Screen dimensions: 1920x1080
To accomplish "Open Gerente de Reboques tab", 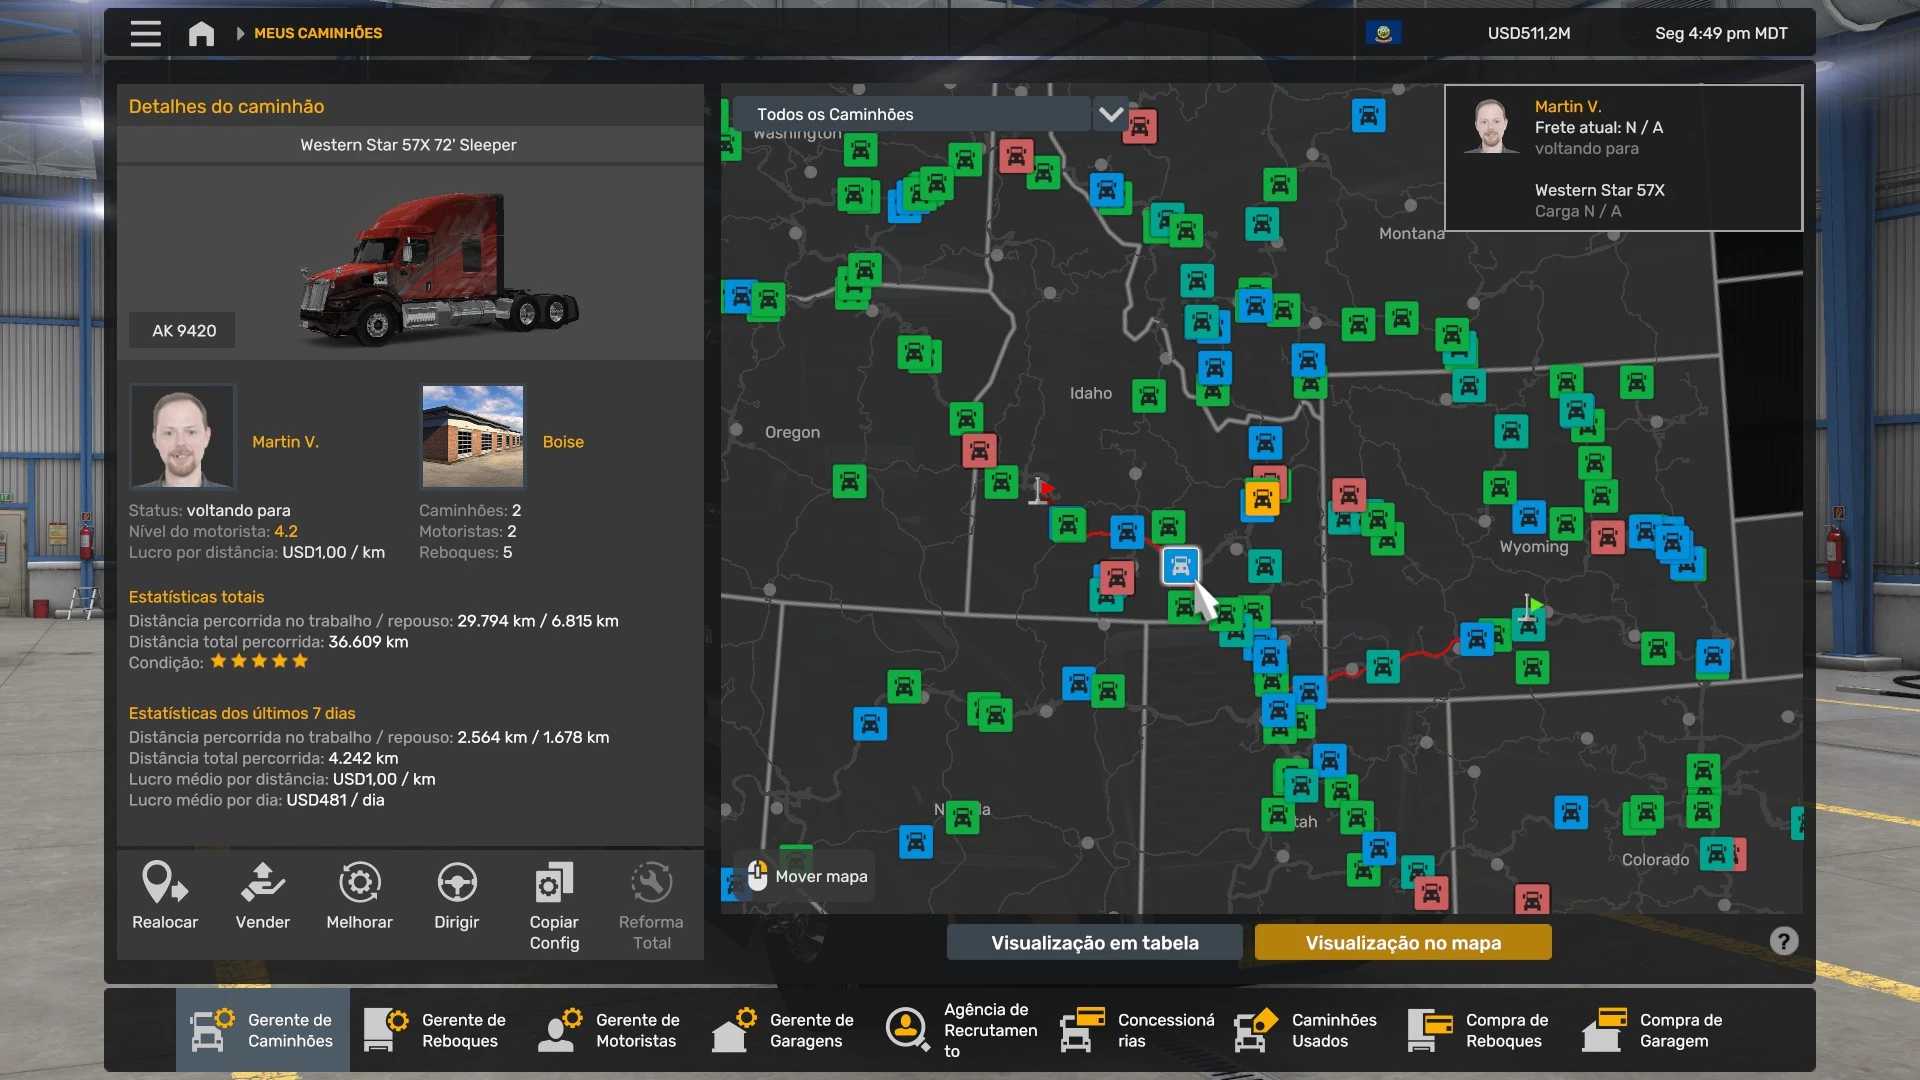I will [437, 1030].
